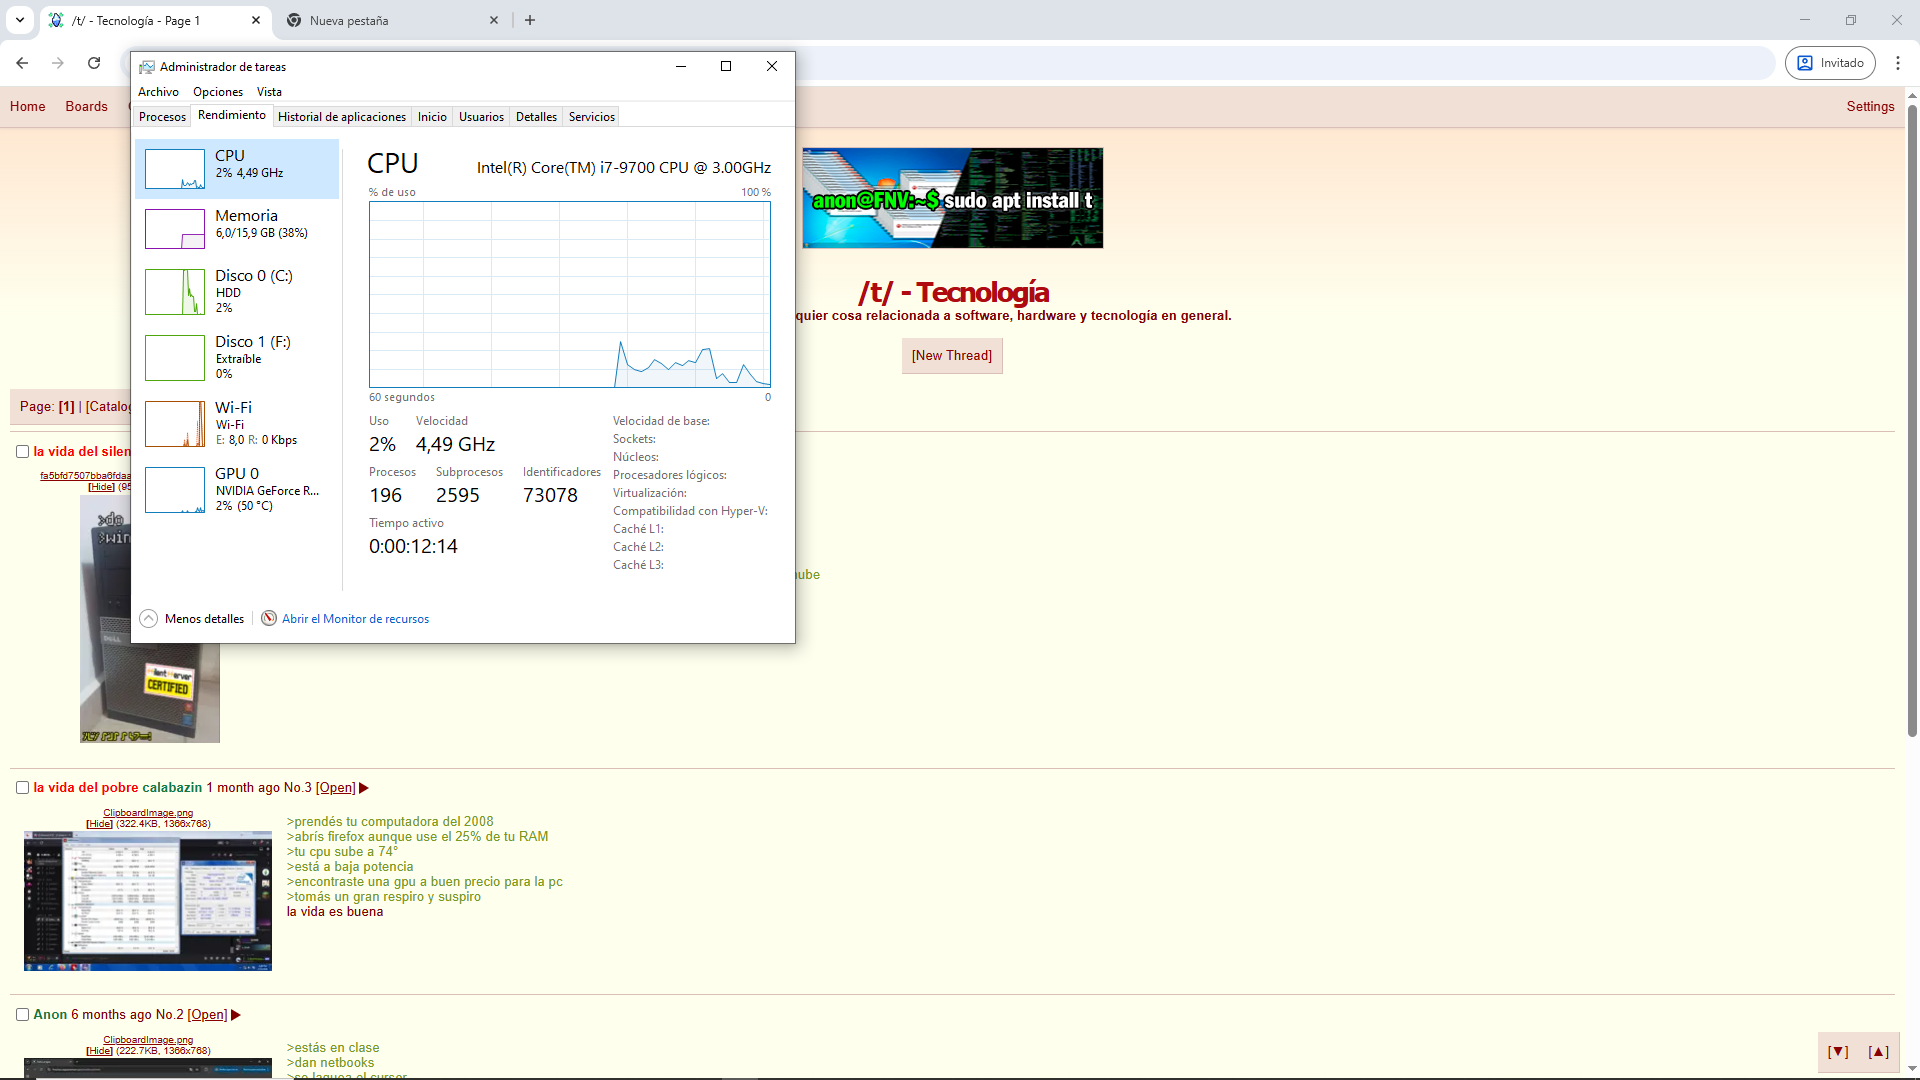The image size is (1920, 1080).
Task: Select Disco 1 (F:) performance entry
Action: pyautogui.click(x=237, y=357)
